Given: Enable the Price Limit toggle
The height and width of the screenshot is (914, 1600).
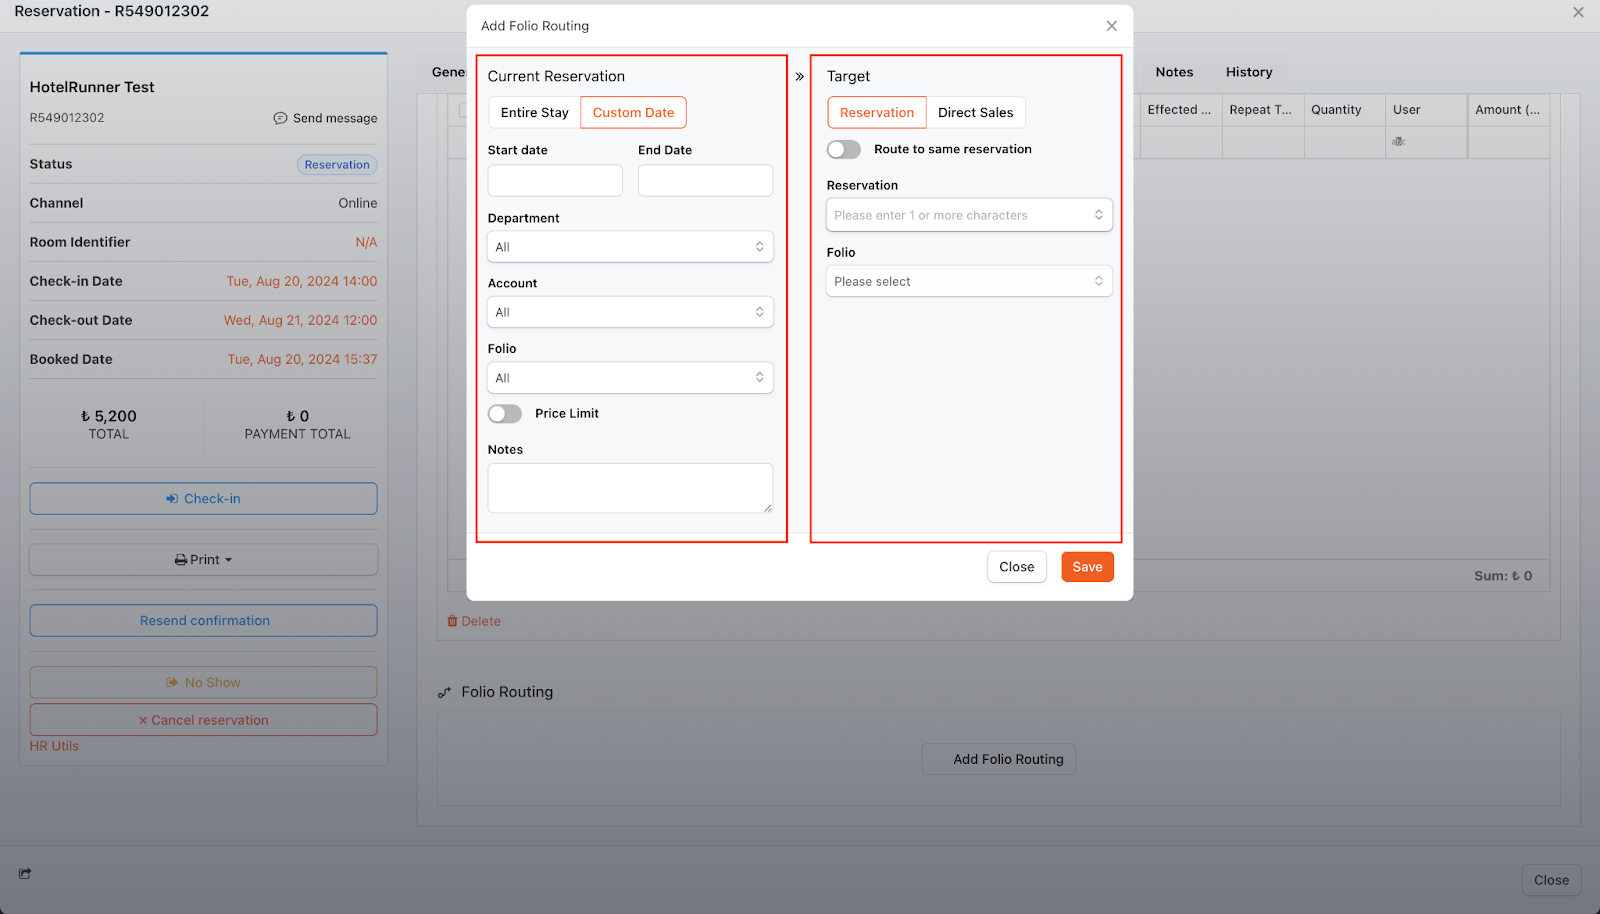Looking at the screenshot, I should coord(505,414).
